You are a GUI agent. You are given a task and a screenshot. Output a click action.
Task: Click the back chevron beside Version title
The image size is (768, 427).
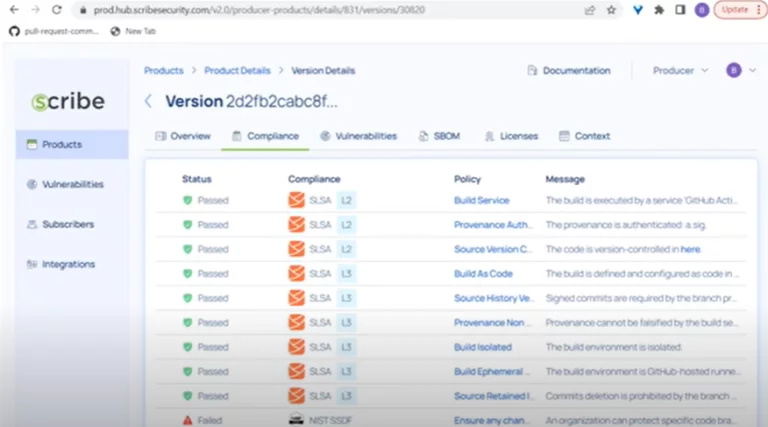tap(148, 101)
